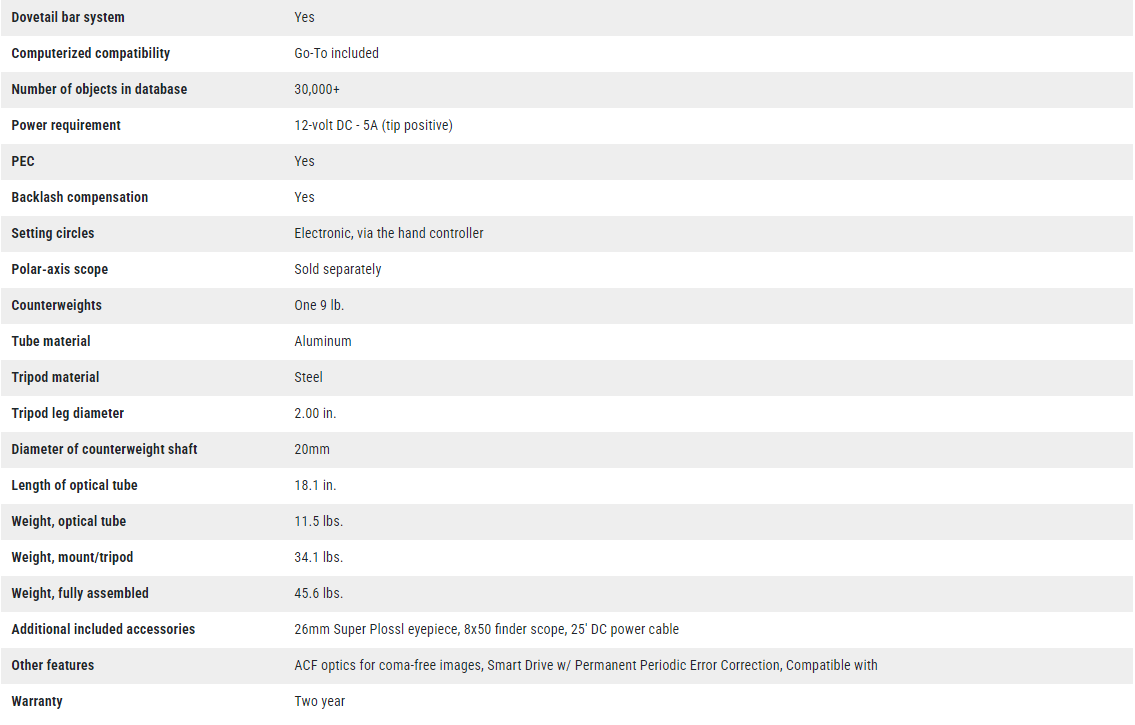Select the Power requirement label
The image size is (1135, 725).
pyautogui.click(x=66, y=126)
